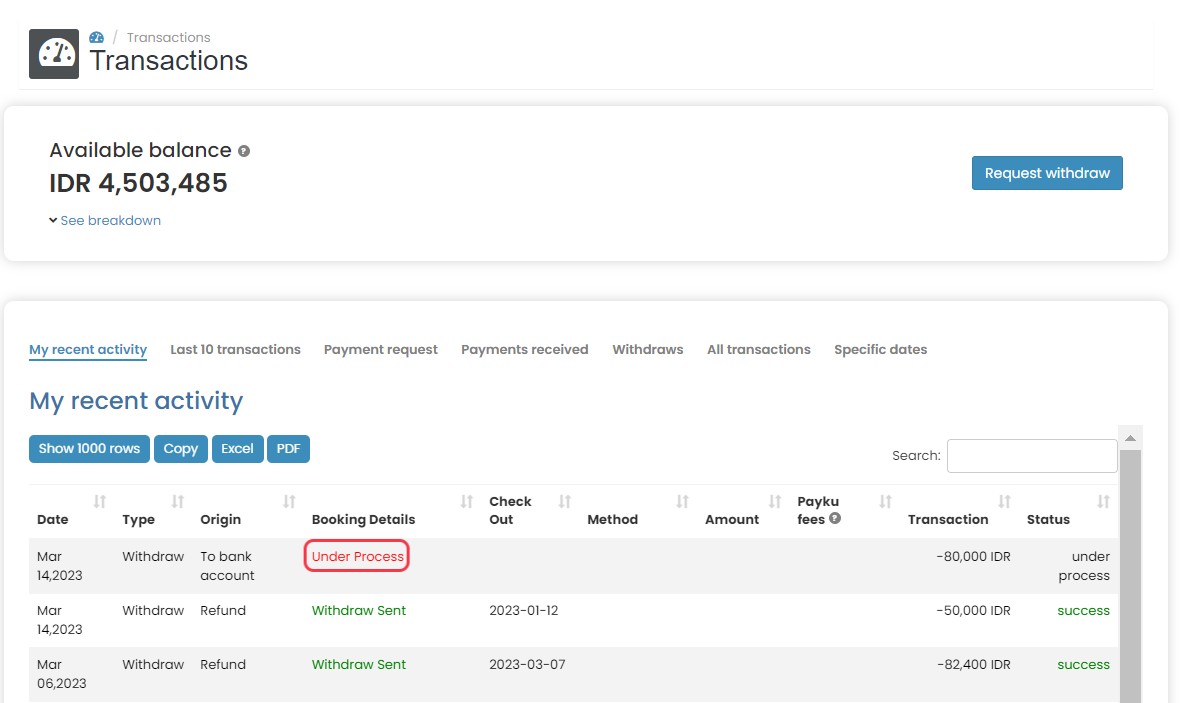The image size is (1180, 703).
Task: Click the 2023-03-07 check out date
Action: pyautogui.click(x=528, y=665)
